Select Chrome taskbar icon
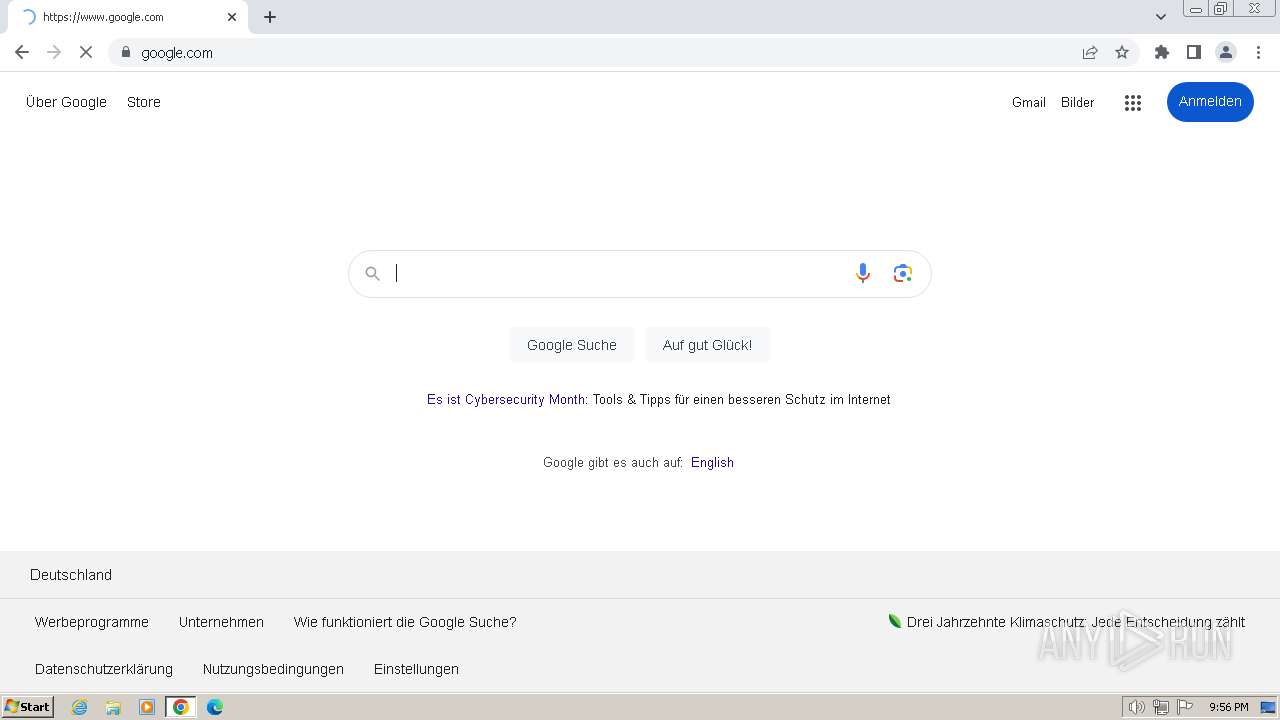The width and height of the screenshot is (1280, 720). (x=181, y=707)
